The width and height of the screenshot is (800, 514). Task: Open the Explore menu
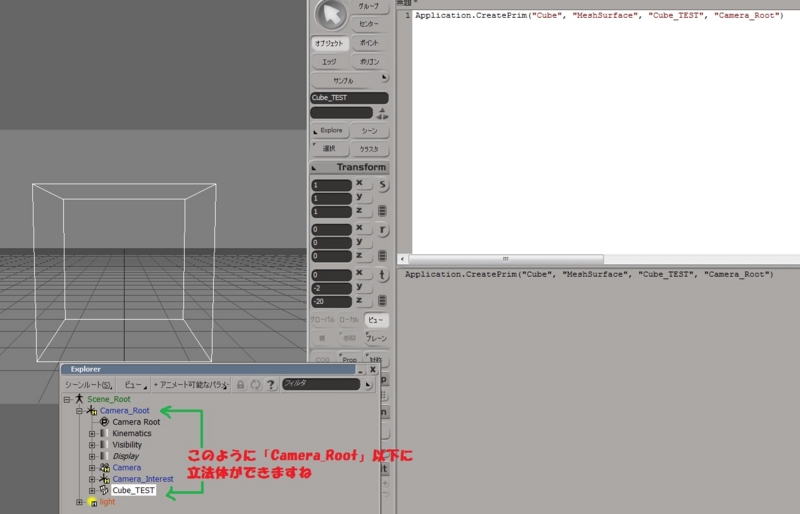coord(330,131)
